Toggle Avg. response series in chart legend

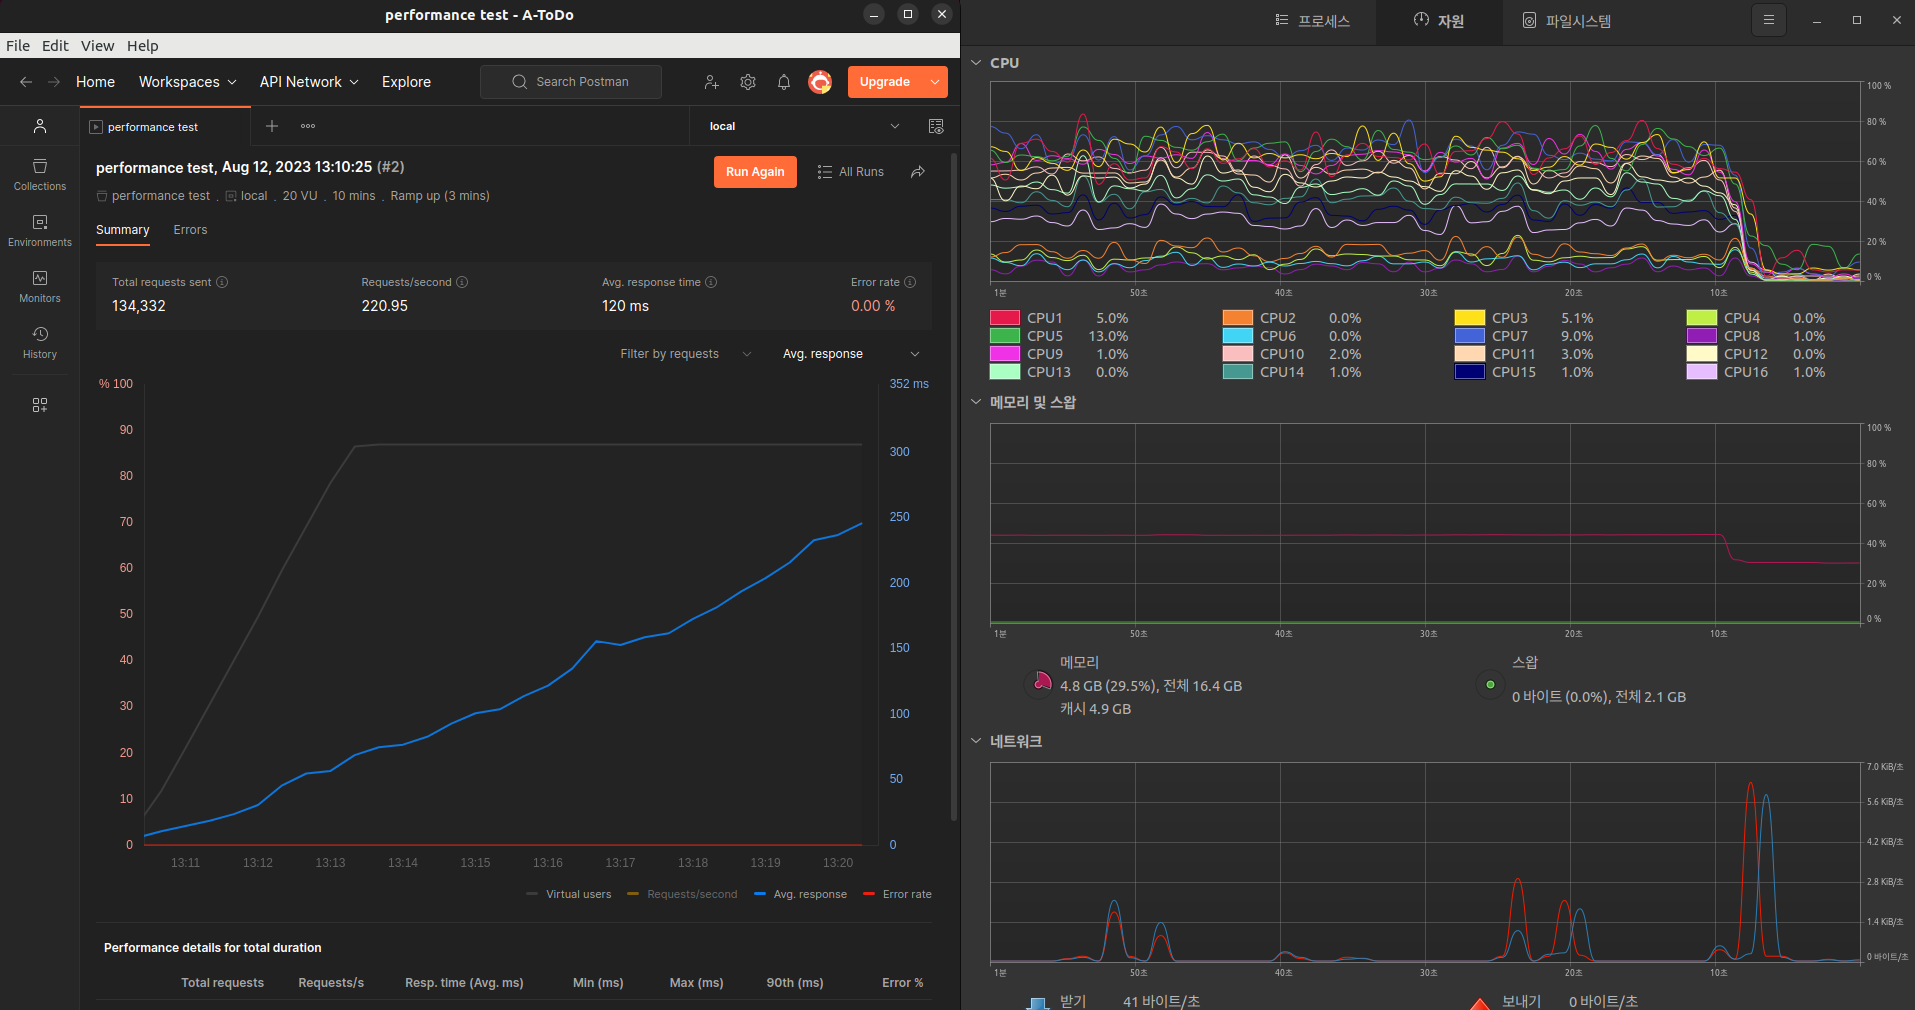(800, 894)
